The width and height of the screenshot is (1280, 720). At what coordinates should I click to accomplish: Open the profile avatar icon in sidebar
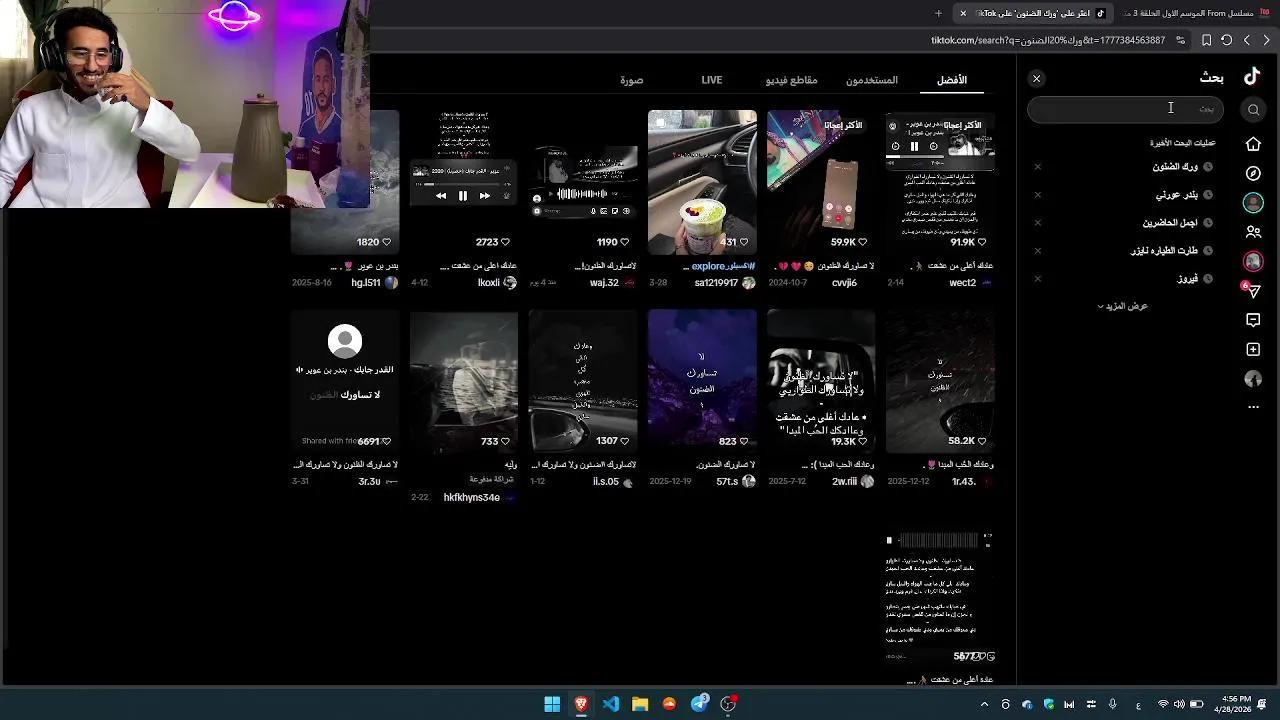click(x=1253, y=379)
